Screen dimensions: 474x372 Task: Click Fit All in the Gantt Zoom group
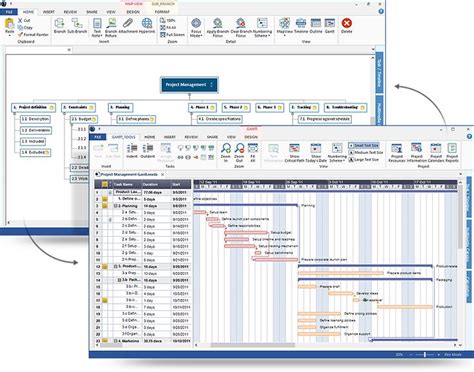click(x=253, y=153)
